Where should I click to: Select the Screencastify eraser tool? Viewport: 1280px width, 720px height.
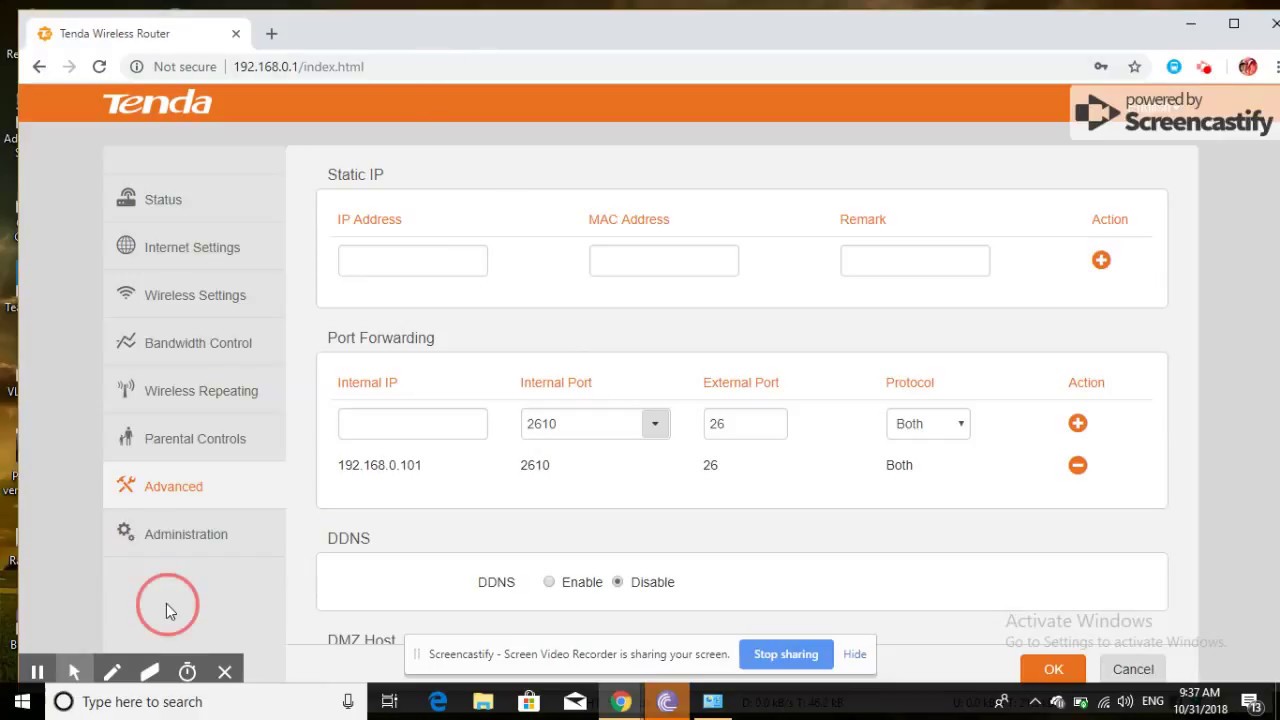pyautogui.click(x=149, y=672)
